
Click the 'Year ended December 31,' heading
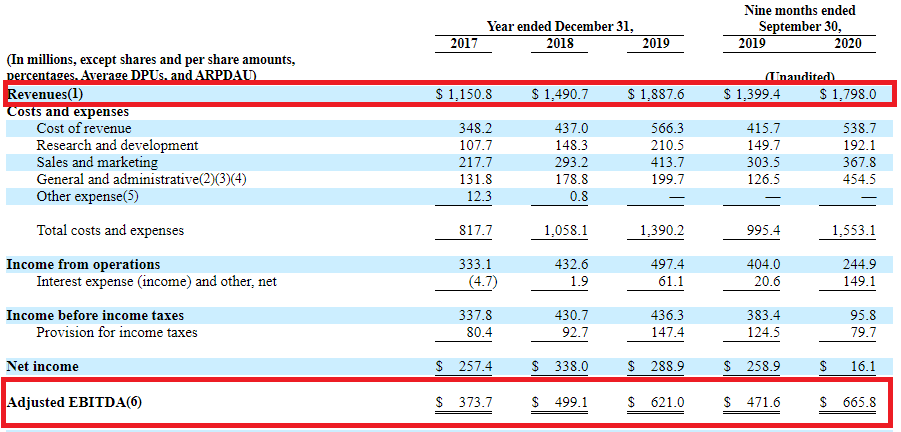560,26
